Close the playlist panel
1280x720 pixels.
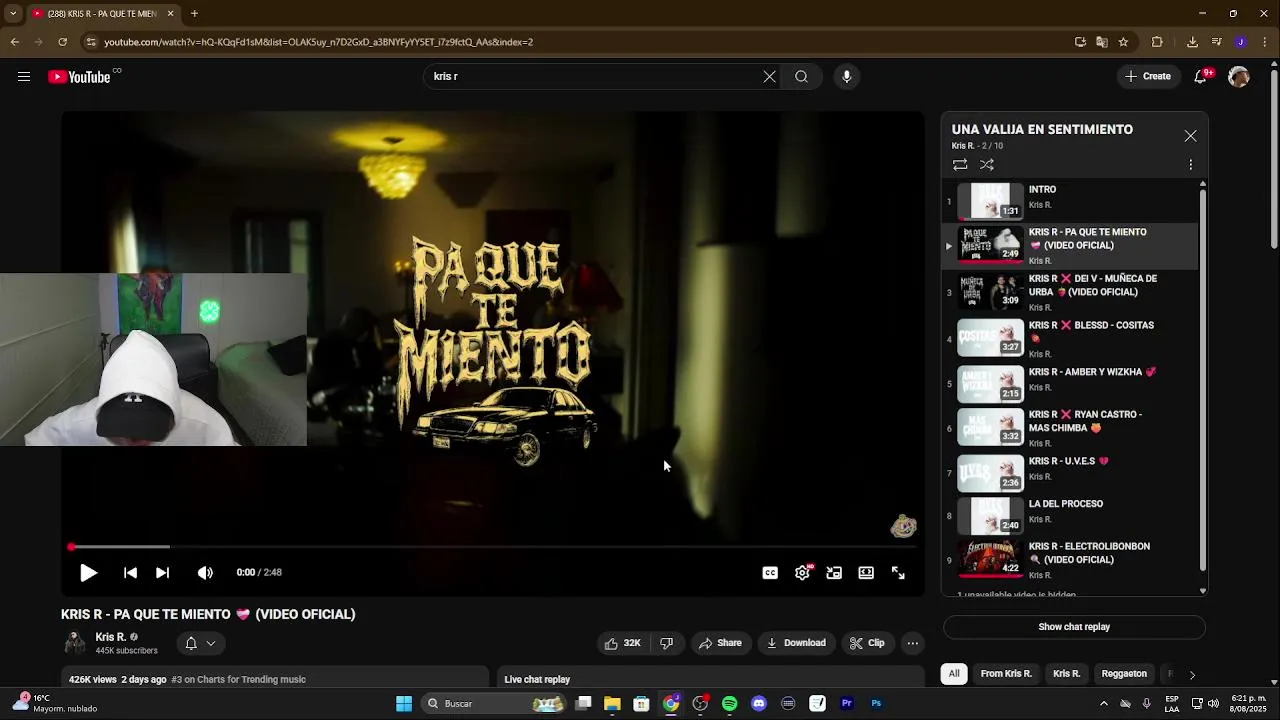(x=1190, y=136)
